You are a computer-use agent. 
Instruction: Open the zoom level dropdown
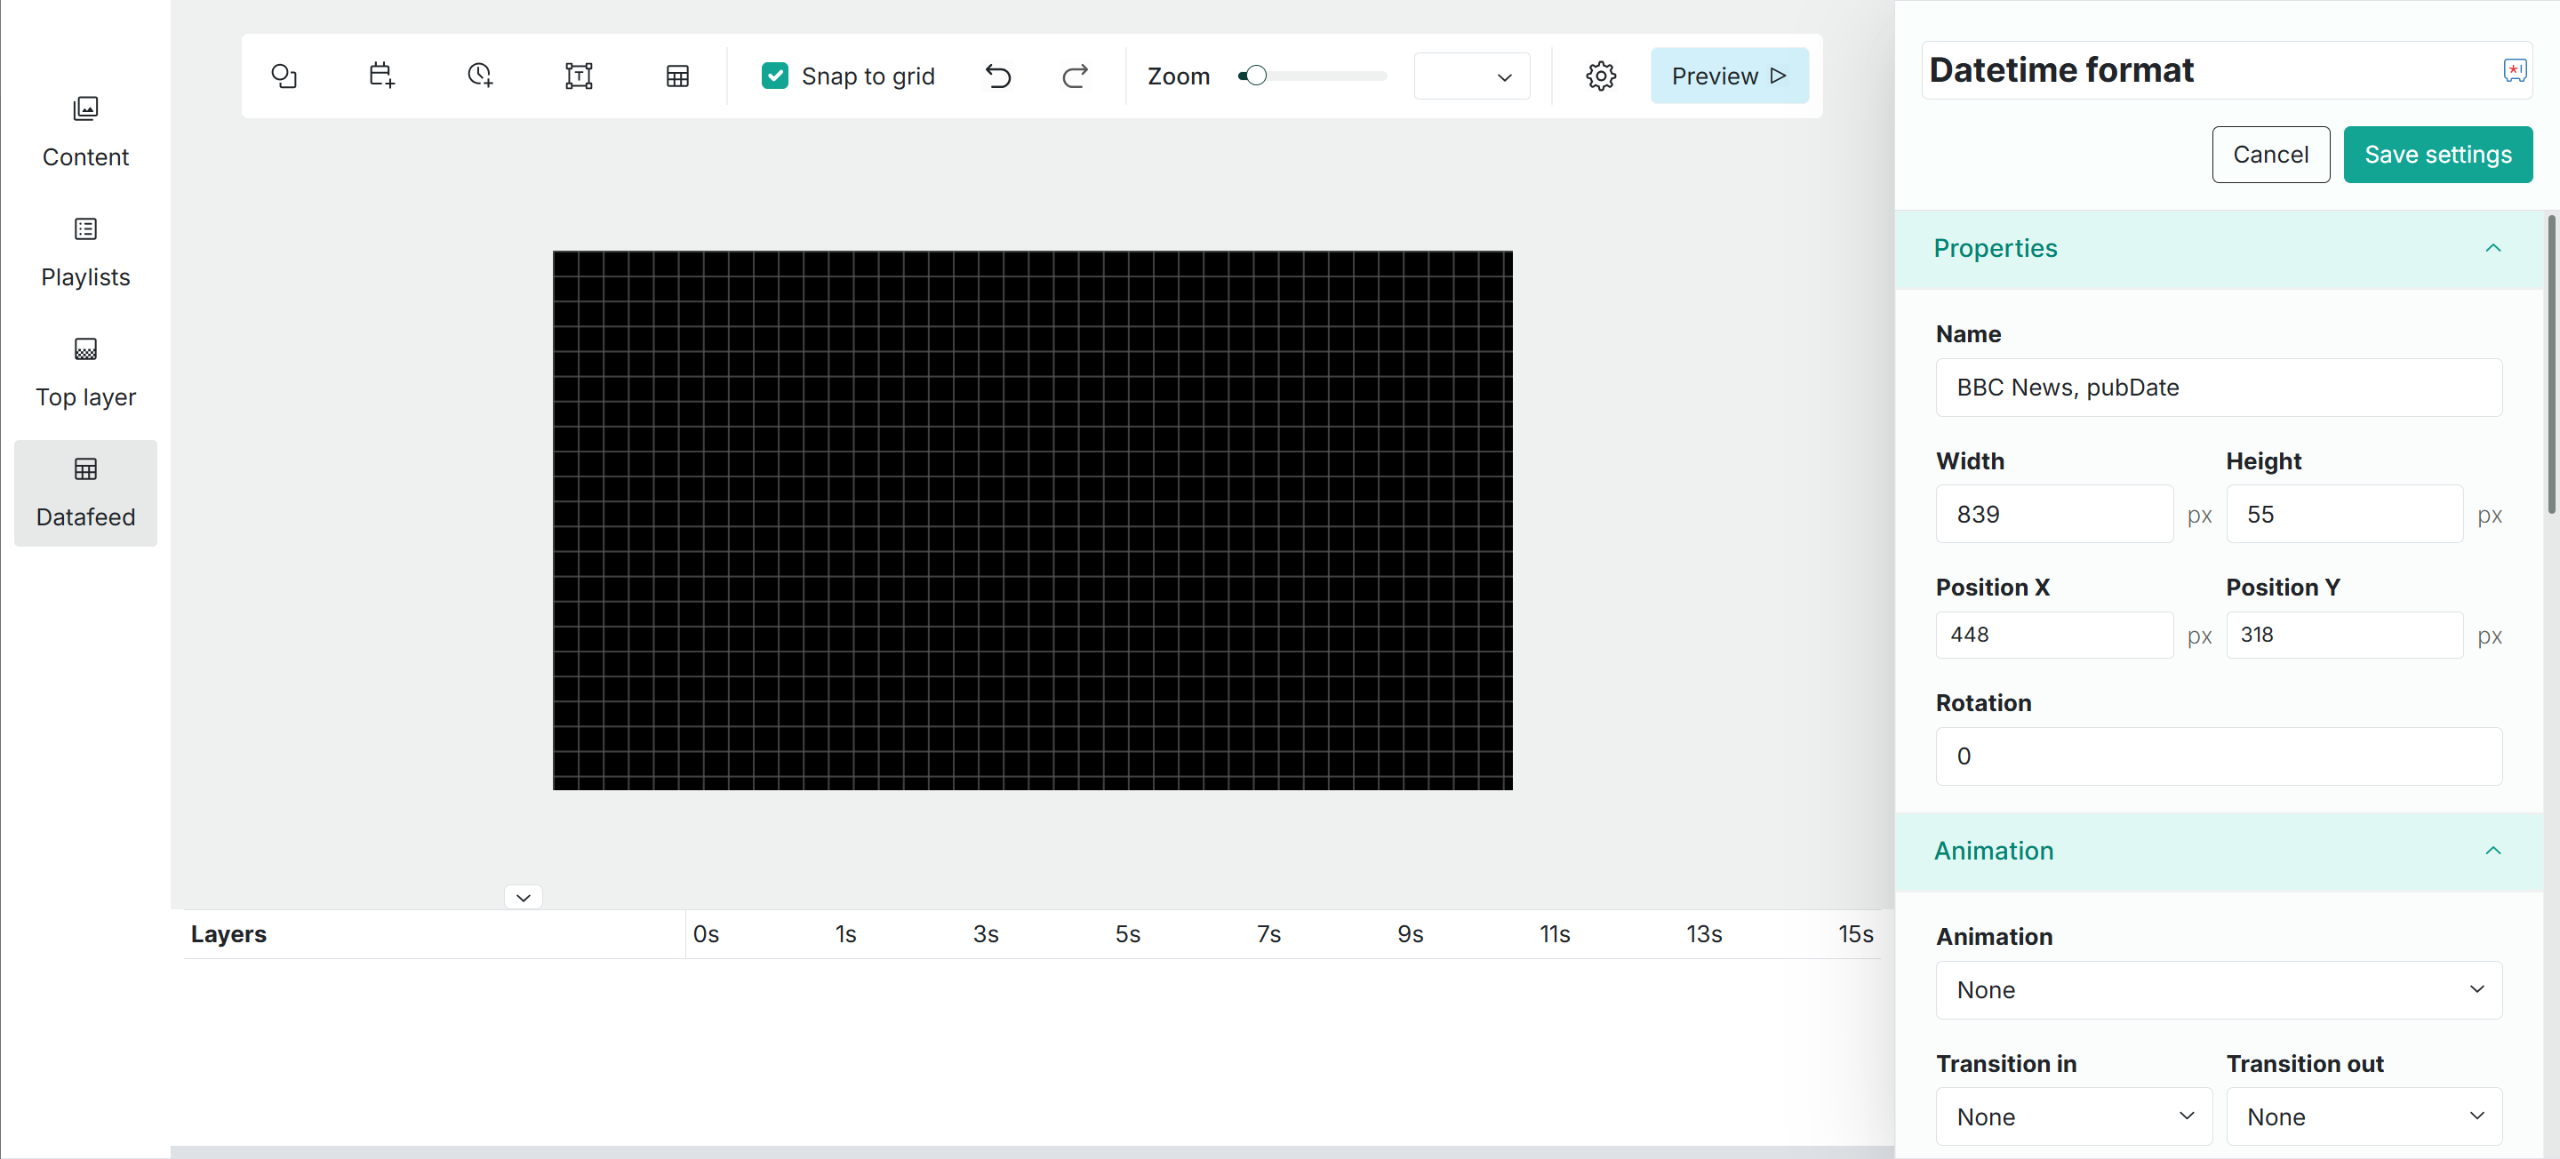[x=1472, y=77]
